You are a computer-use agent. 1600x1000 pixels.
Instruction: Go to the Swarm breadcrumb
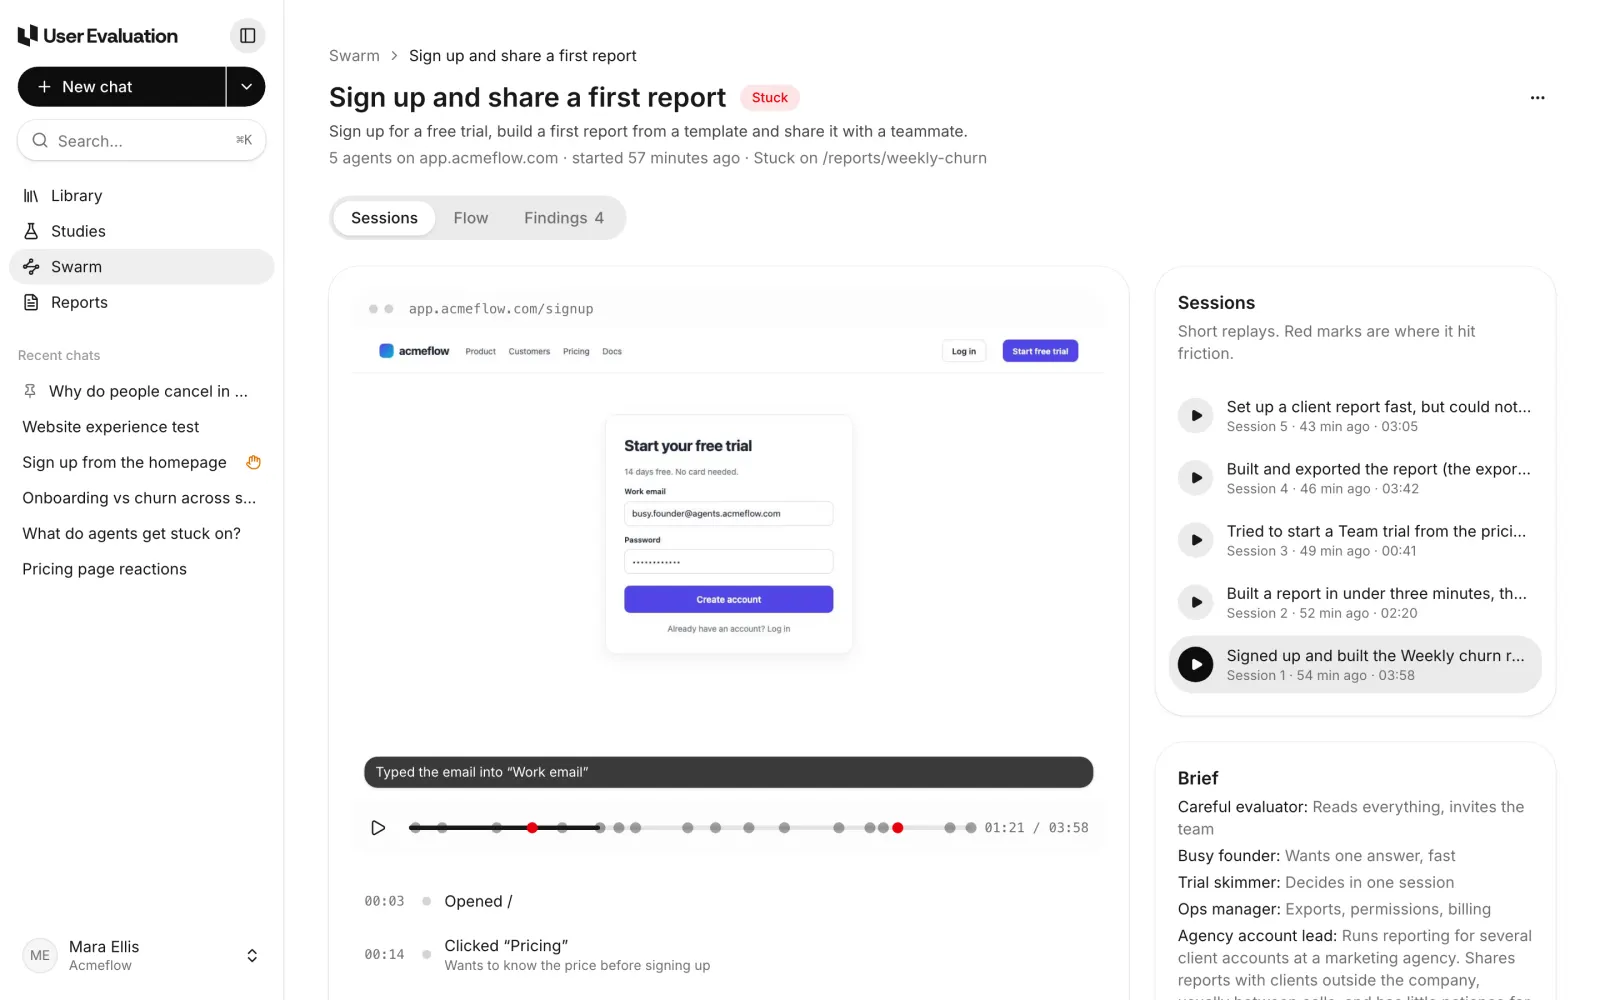[x=354, y=56]
